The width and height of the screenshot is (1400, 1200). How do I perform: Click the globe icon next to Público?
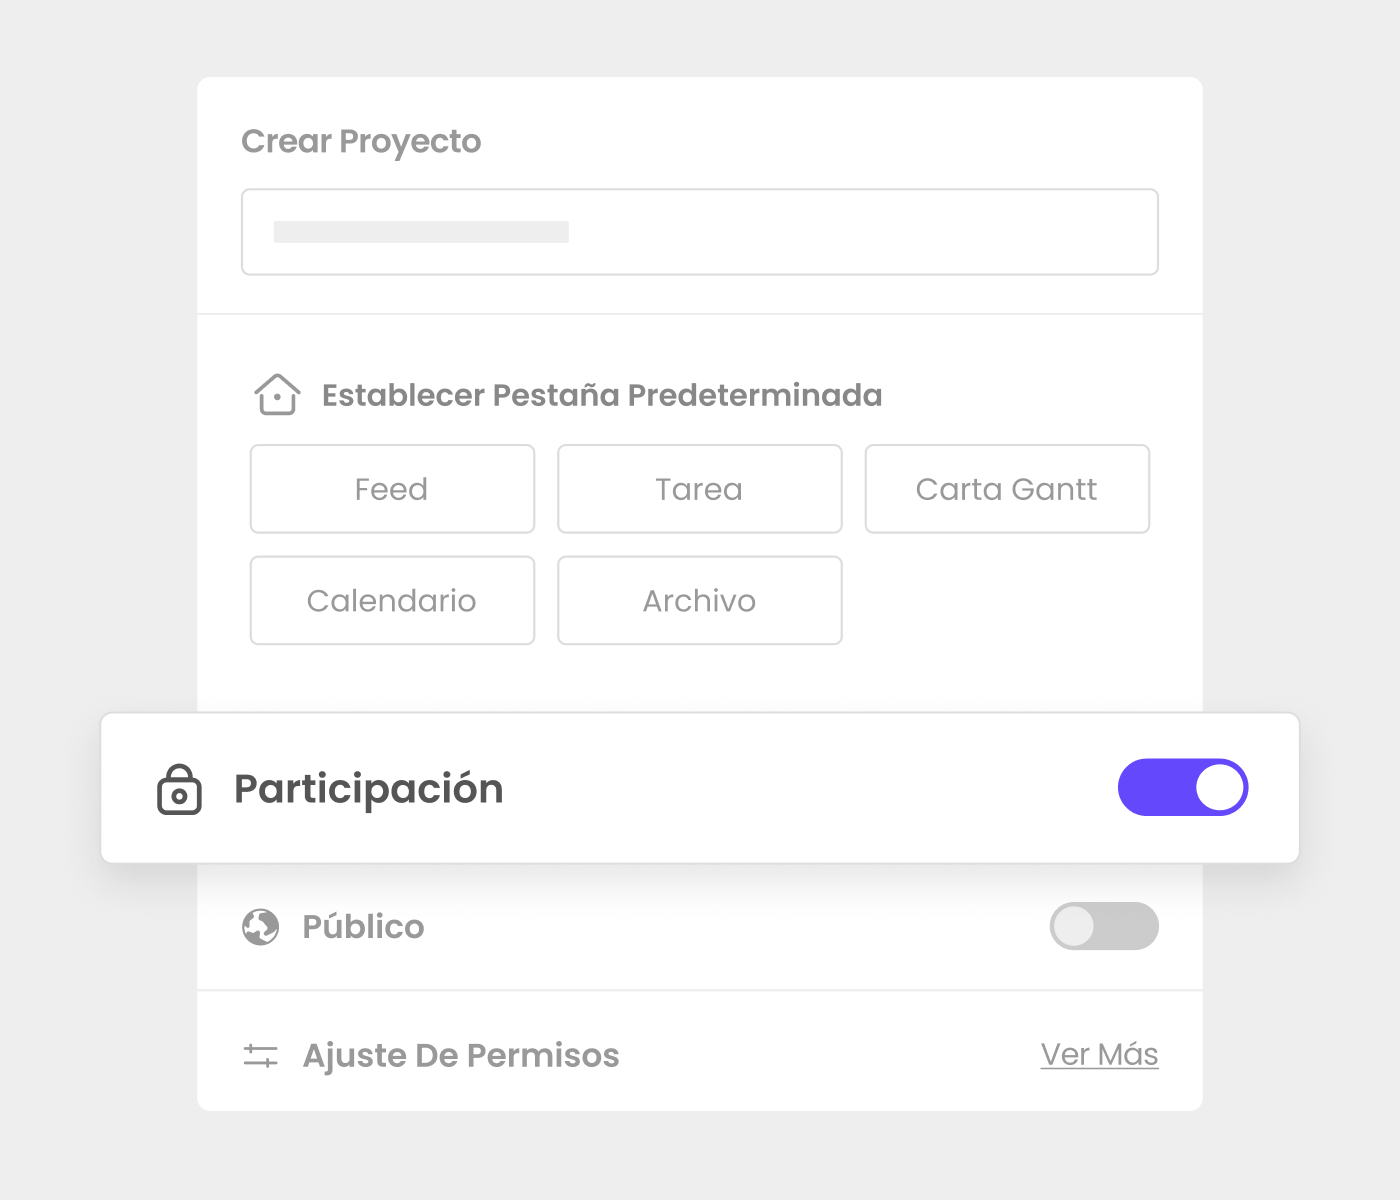tap(261, 927)
